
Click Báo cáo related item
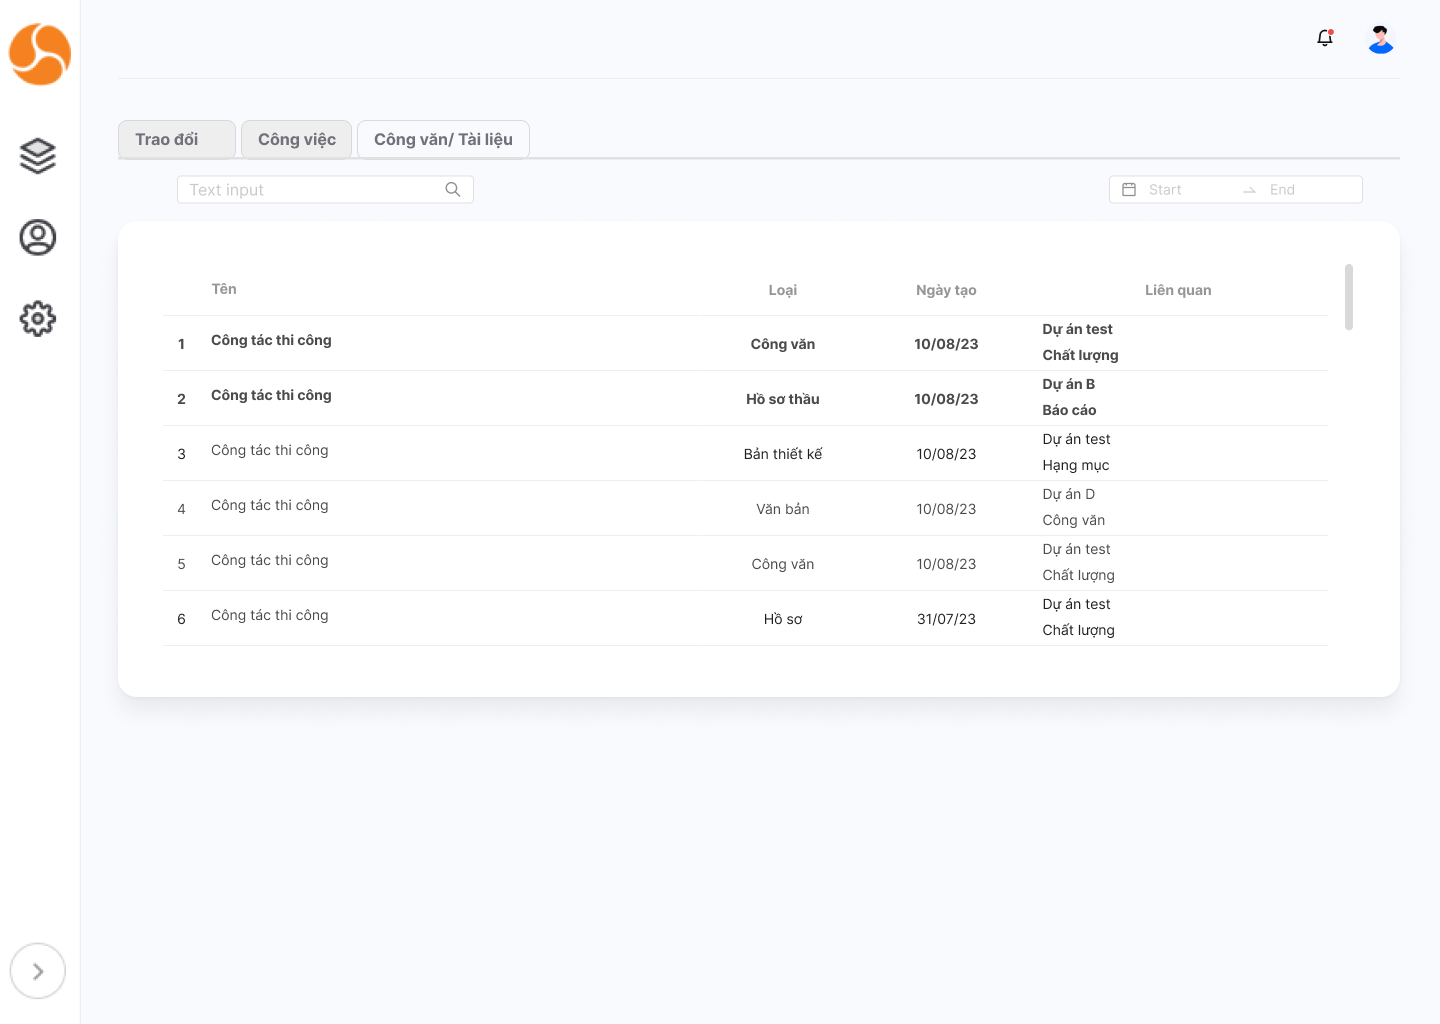coord(1069,410)
